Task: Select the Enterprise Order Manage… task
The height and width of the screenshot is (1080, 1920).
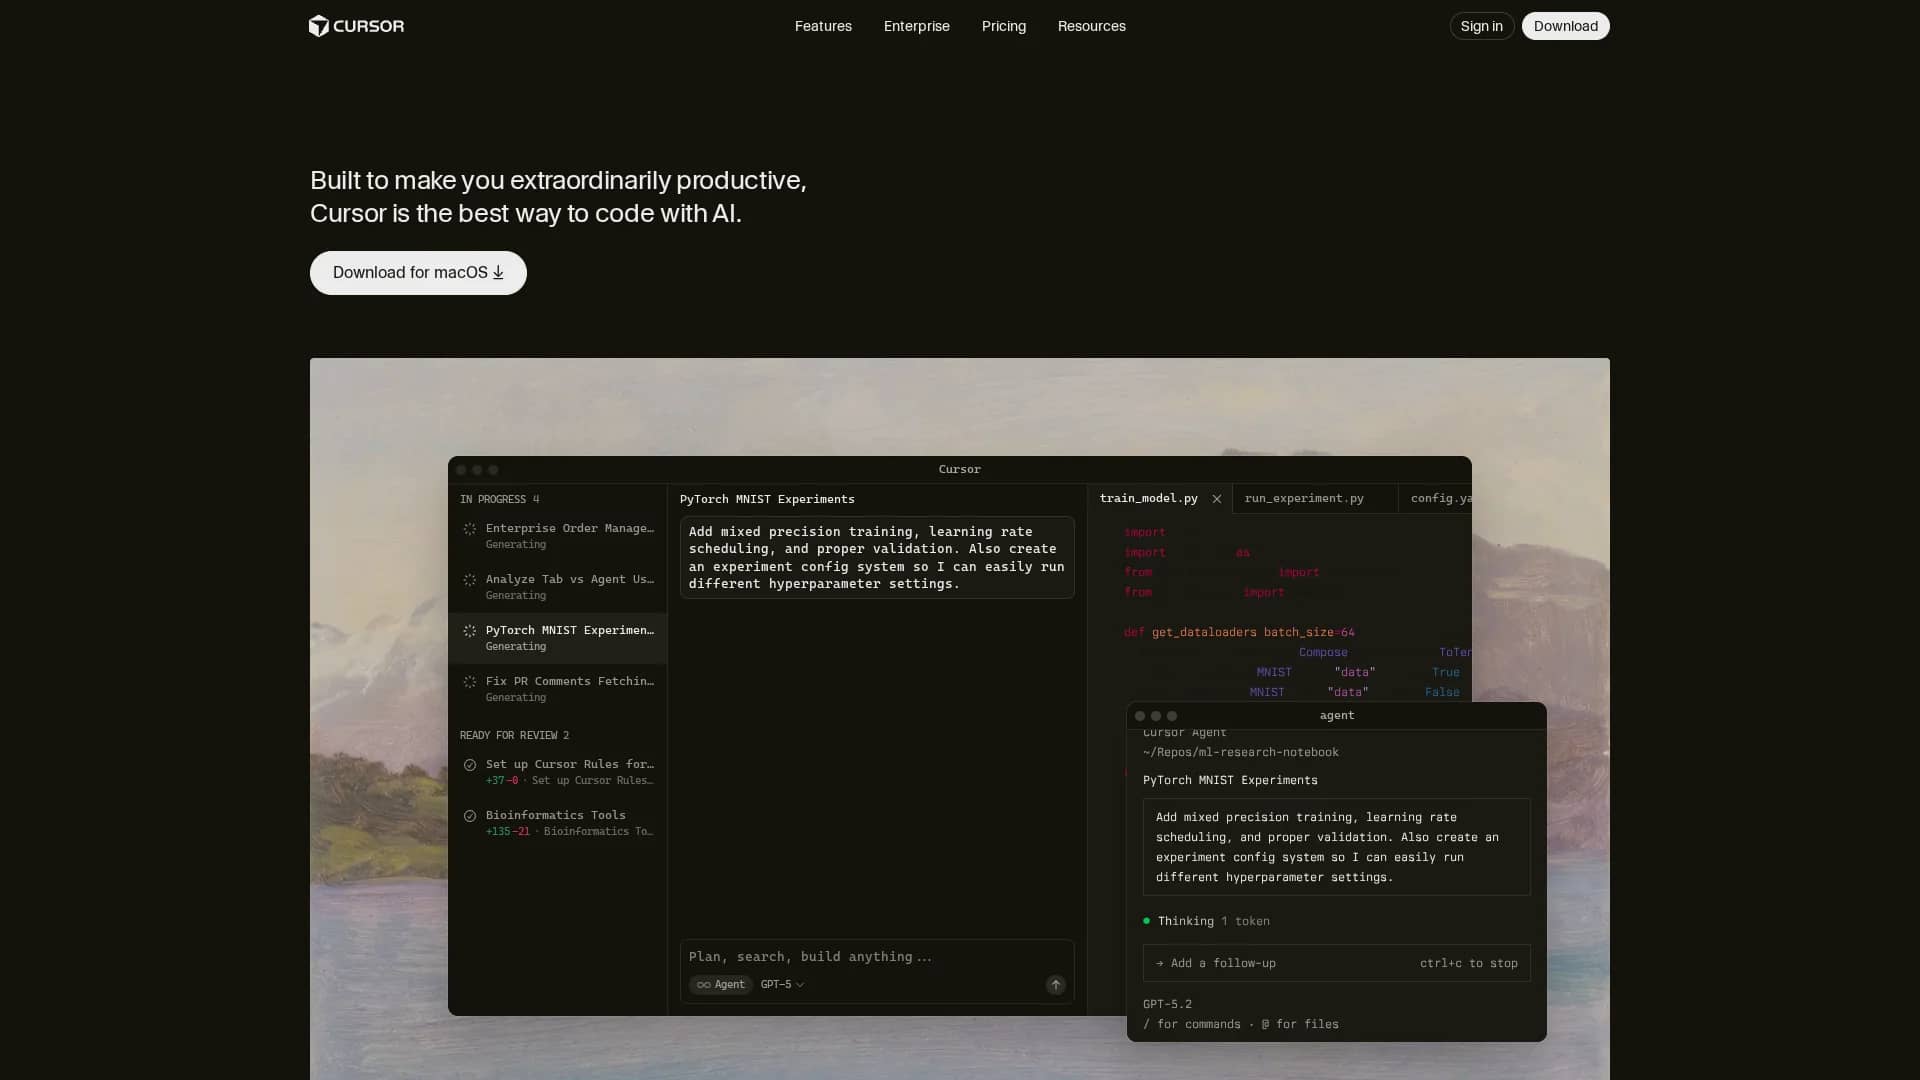Action: pos(558,536)
